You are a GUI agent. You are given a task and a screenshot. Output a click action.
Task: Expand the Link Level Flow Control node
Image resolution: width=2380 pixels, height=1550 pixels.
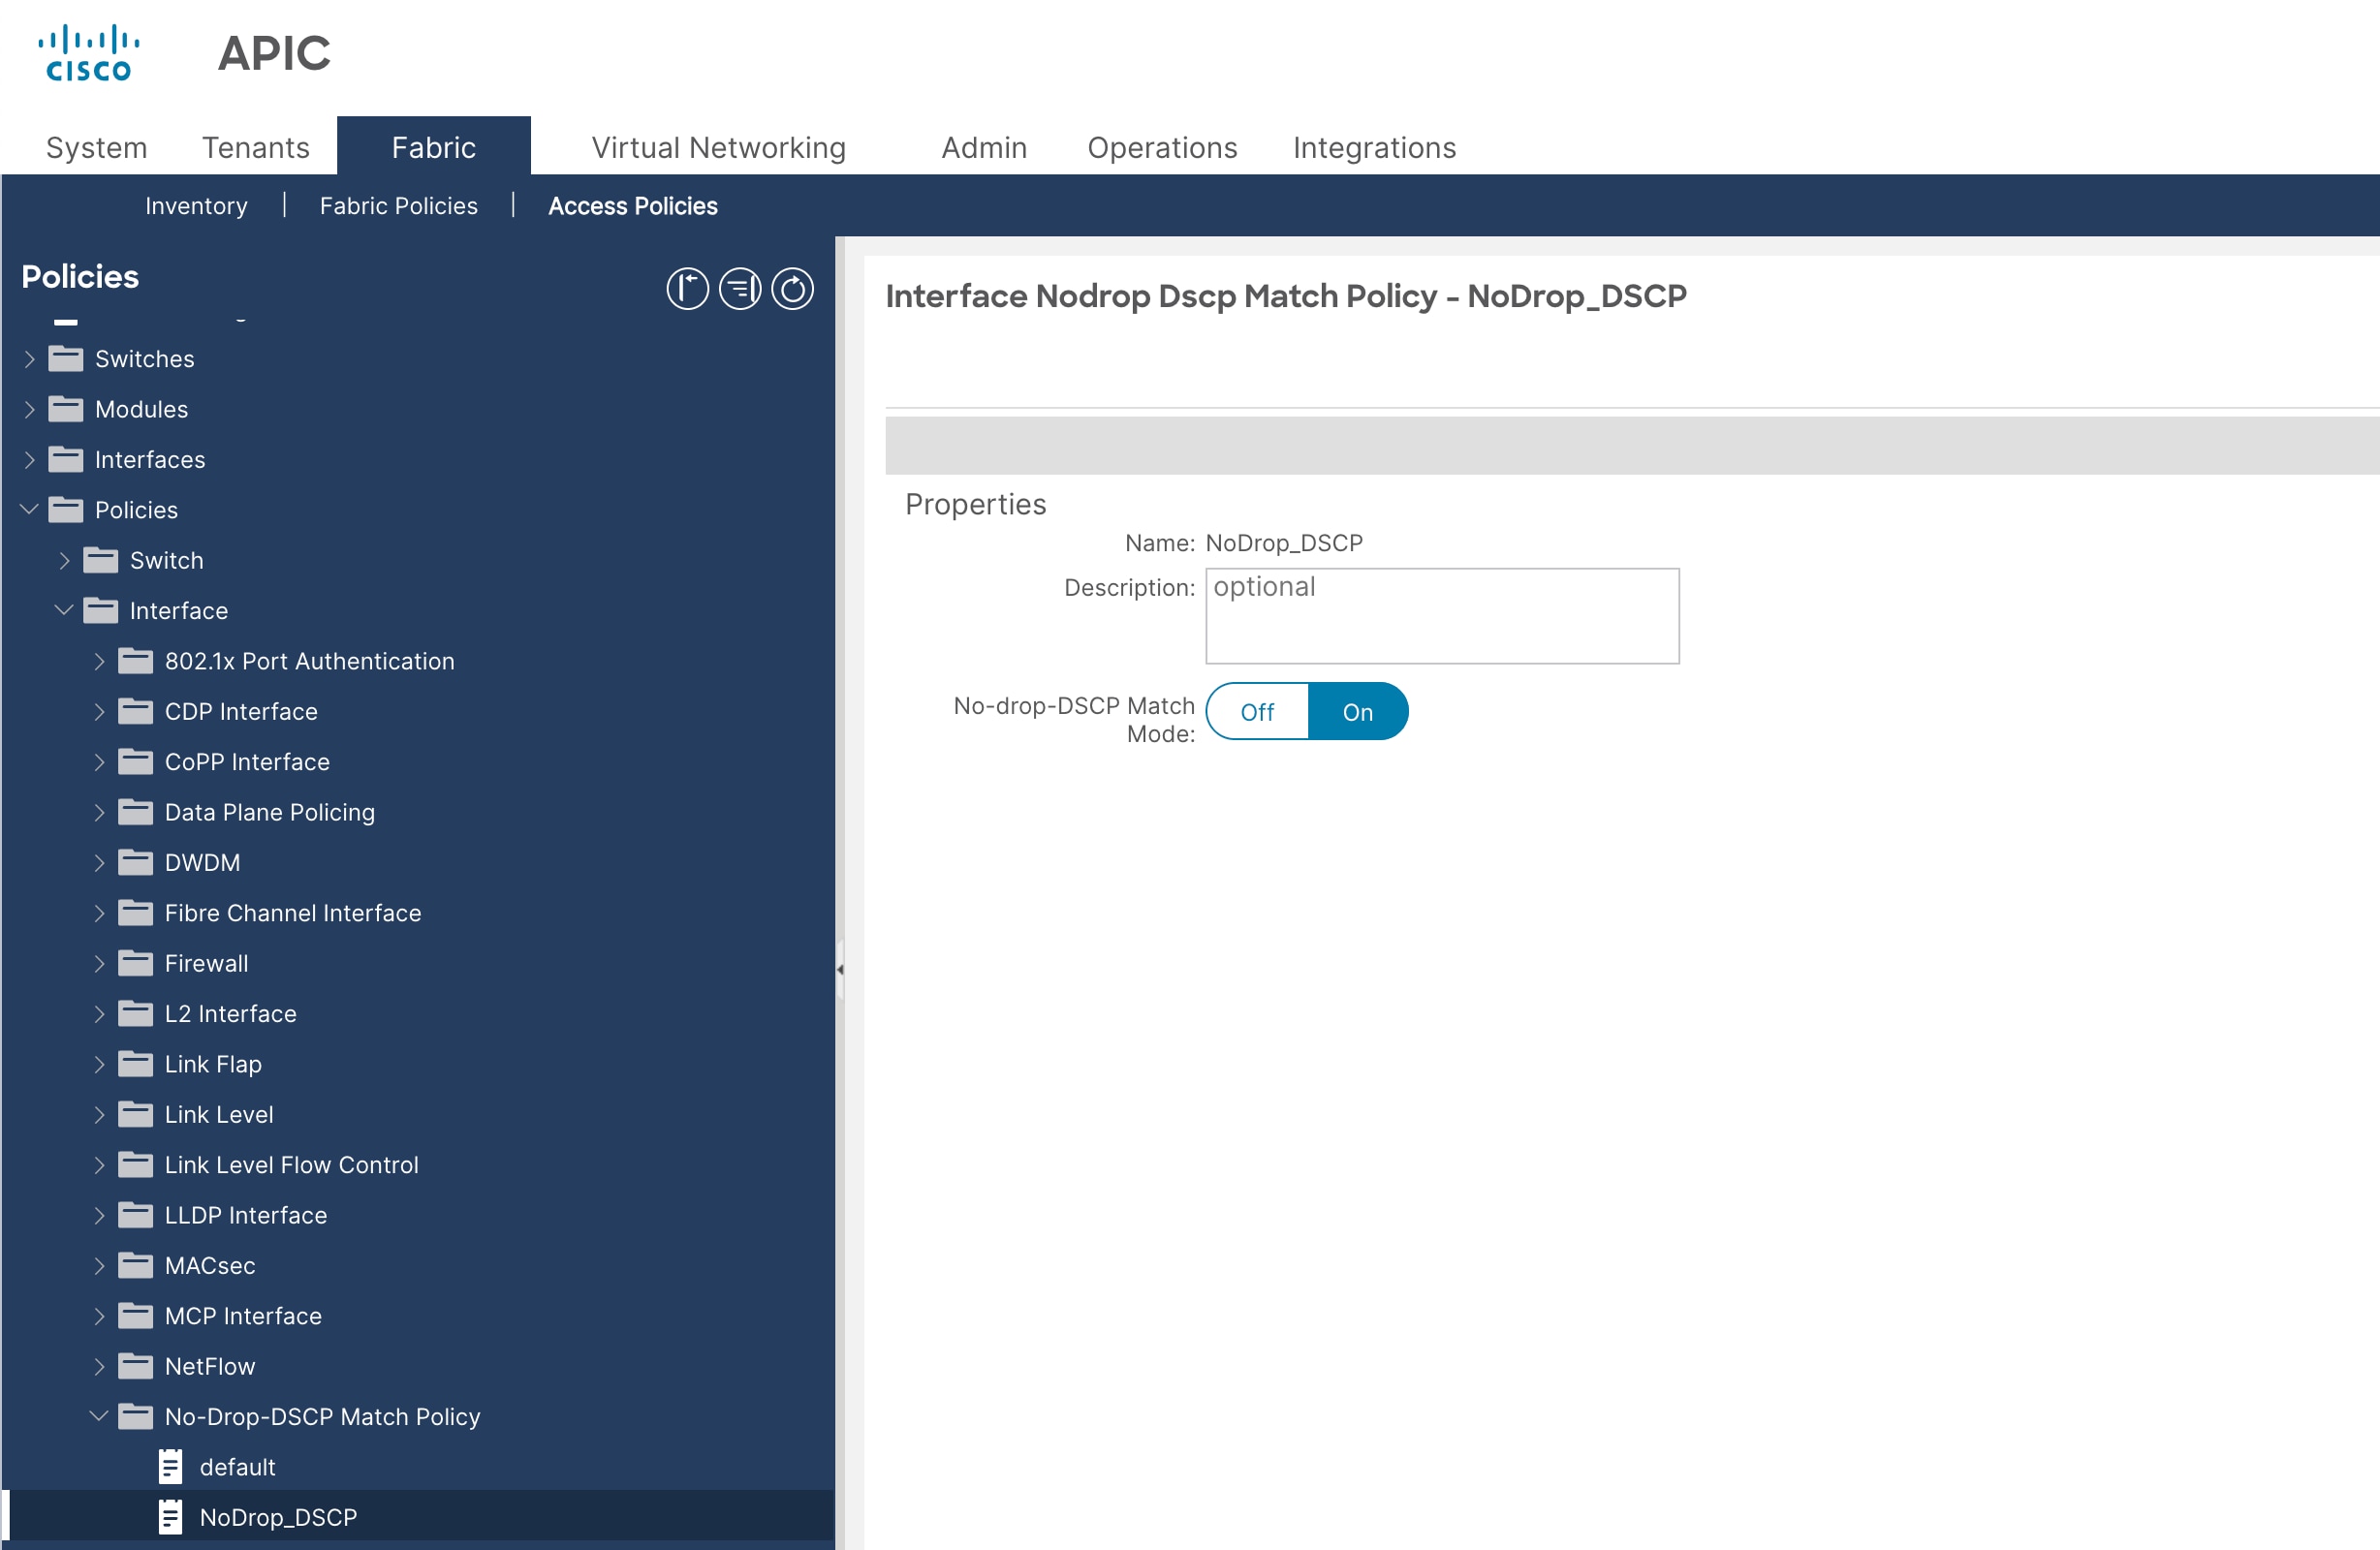pyautogui.click(x=99, y=1164)
